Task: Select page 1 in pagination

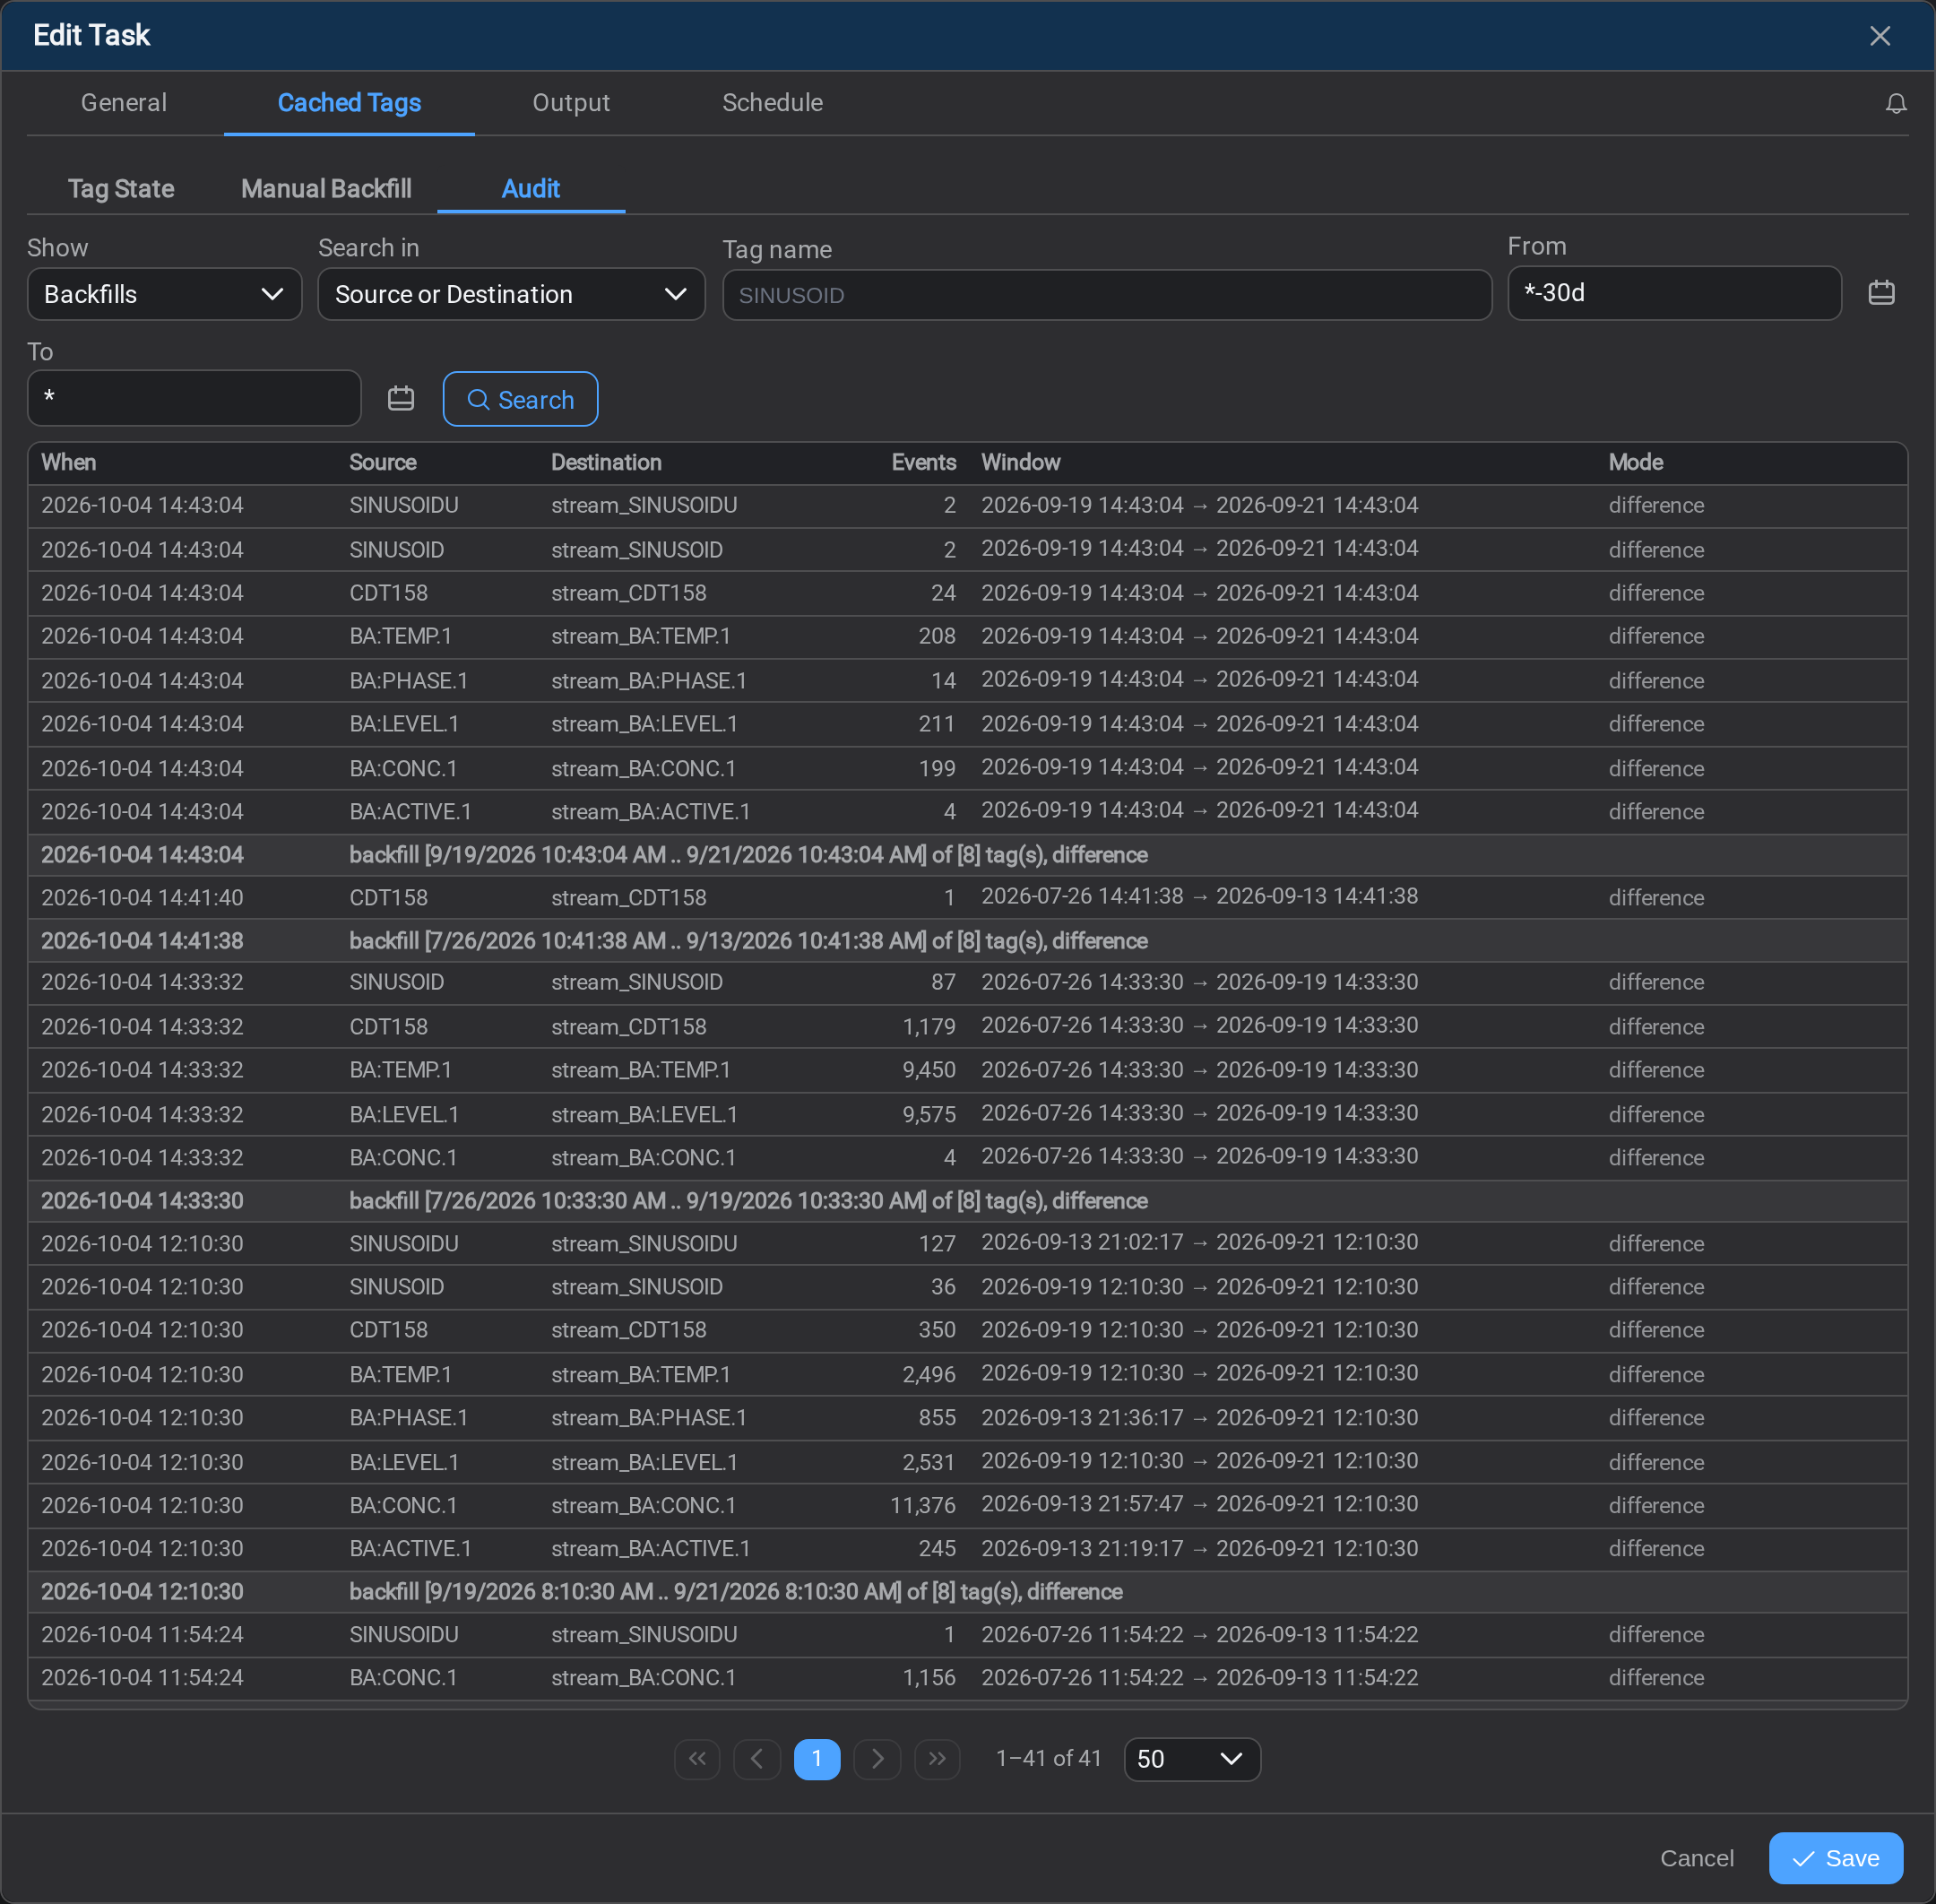Action: pyautogui.click(x=817, y=1759)
